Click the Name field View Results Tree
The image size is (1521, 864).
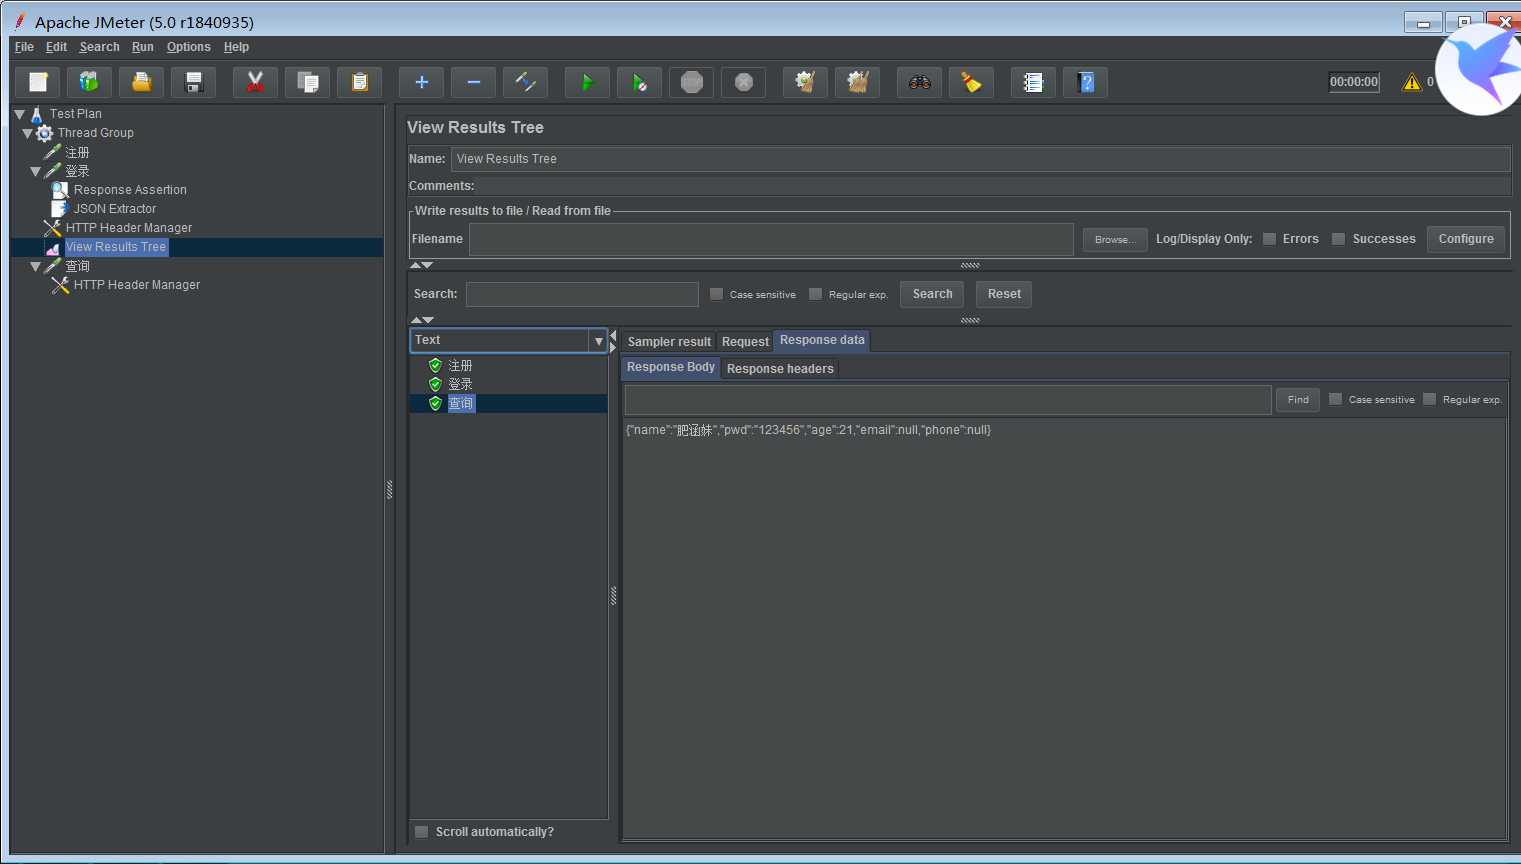click(980, 159)
